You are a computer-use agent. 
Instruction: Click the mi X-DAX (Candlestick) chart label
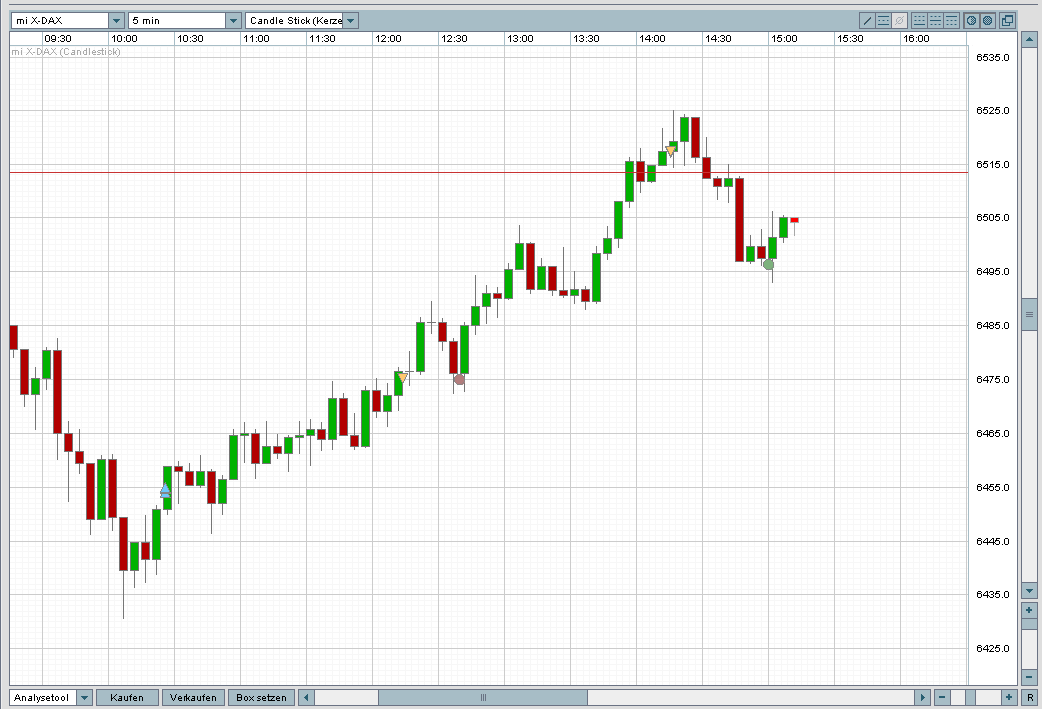66,52
